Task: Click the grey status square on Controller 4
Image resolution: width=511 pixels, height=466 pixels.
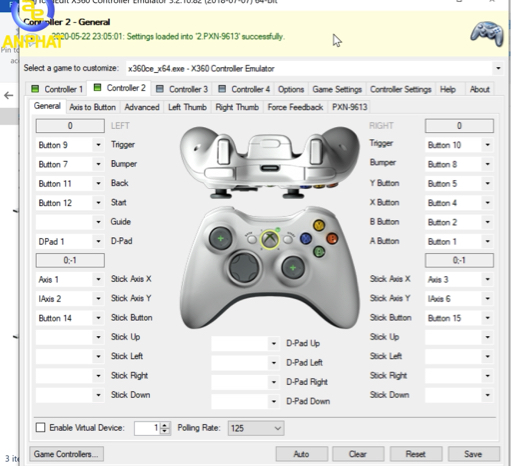Action: (222, 89)
